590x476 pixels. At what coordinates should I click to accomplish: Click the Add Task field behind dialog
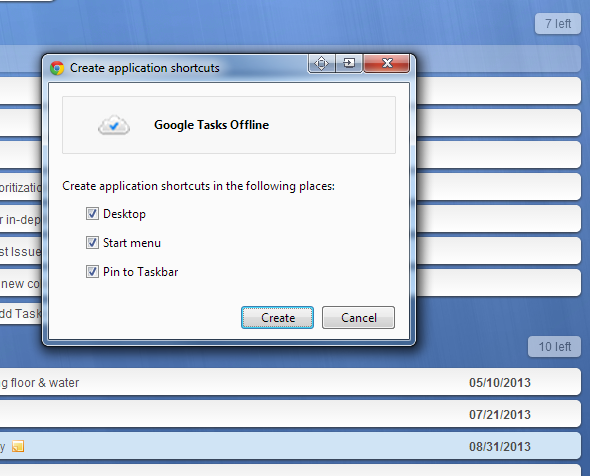click(21, 313)
